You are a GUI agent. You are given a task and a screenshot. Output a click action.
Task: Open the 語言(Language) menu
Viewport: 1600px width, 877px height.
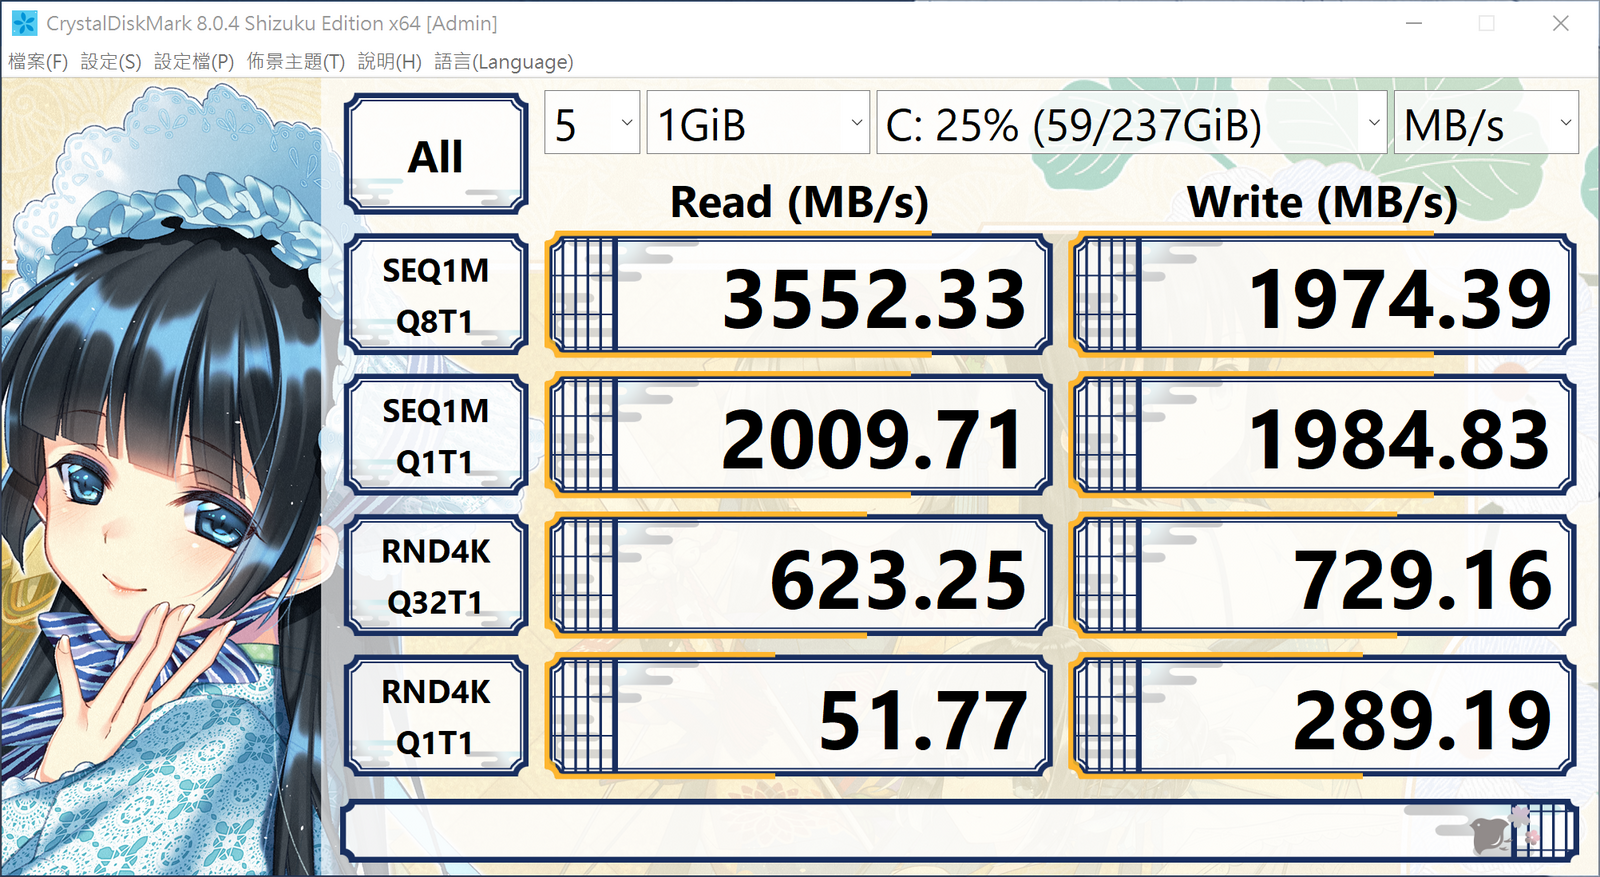(504, 62)
